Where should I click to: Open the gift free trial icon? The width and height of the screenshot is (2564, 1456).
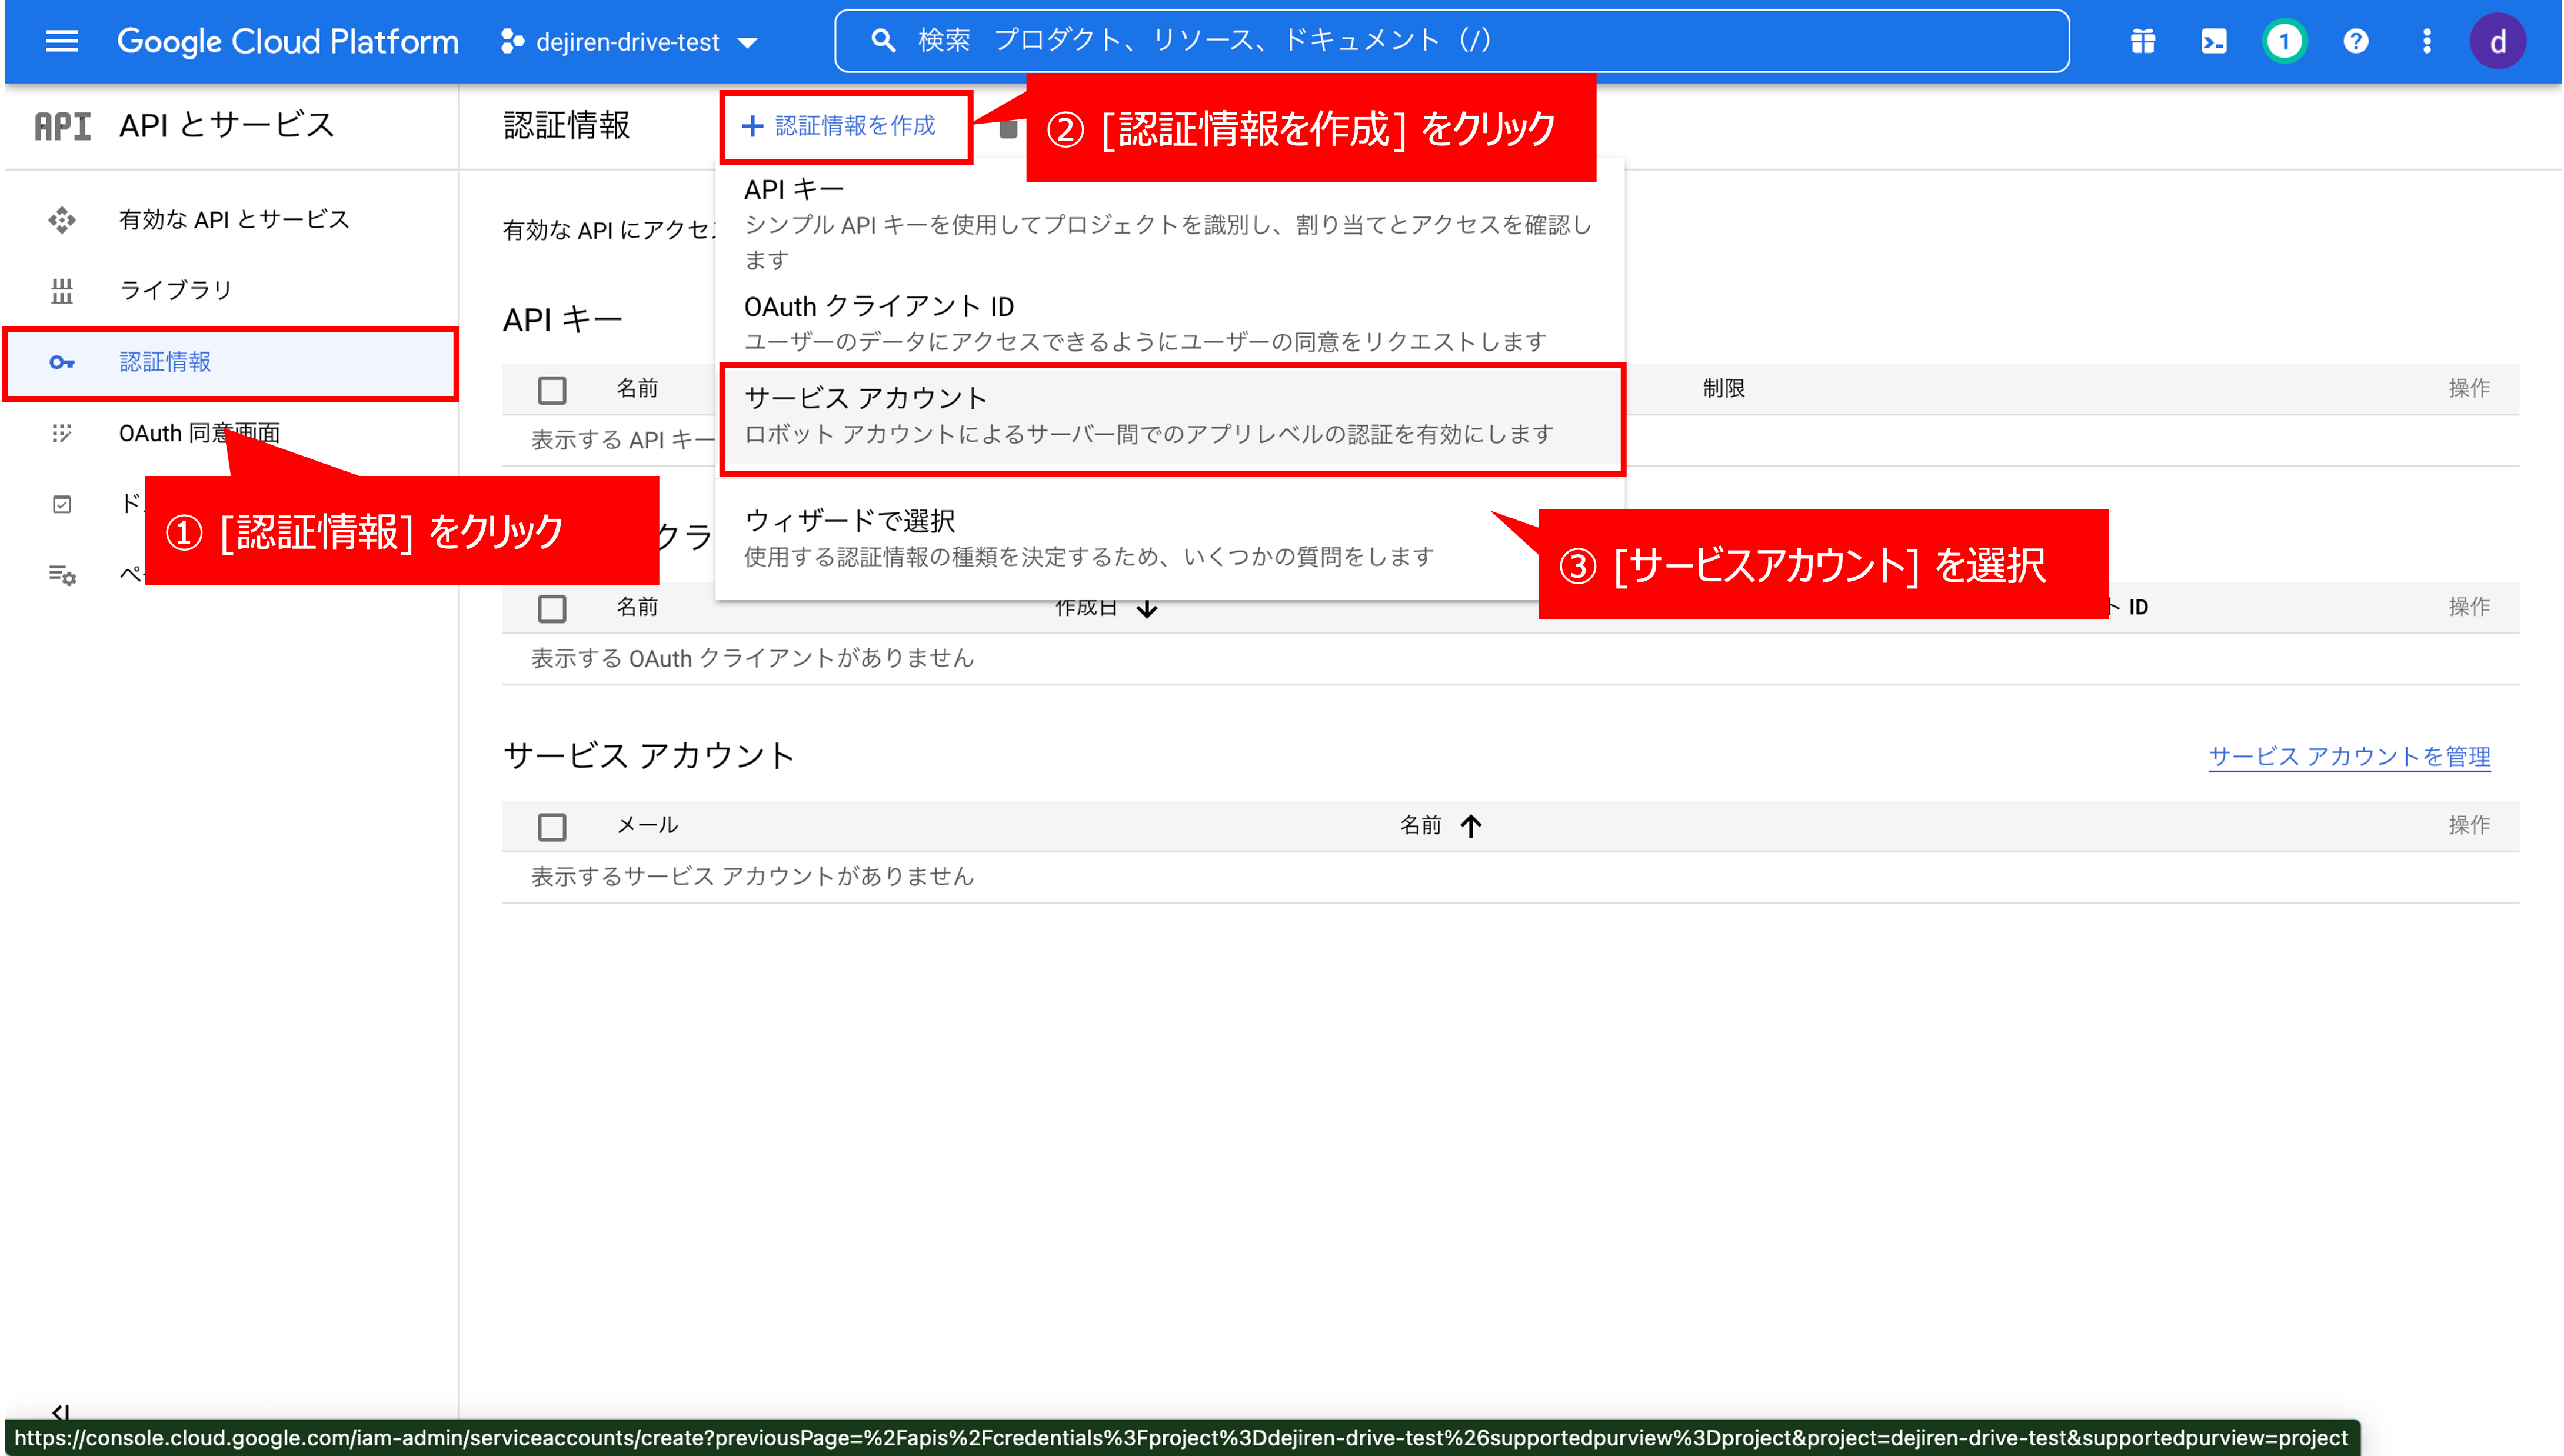(2142, 41)
